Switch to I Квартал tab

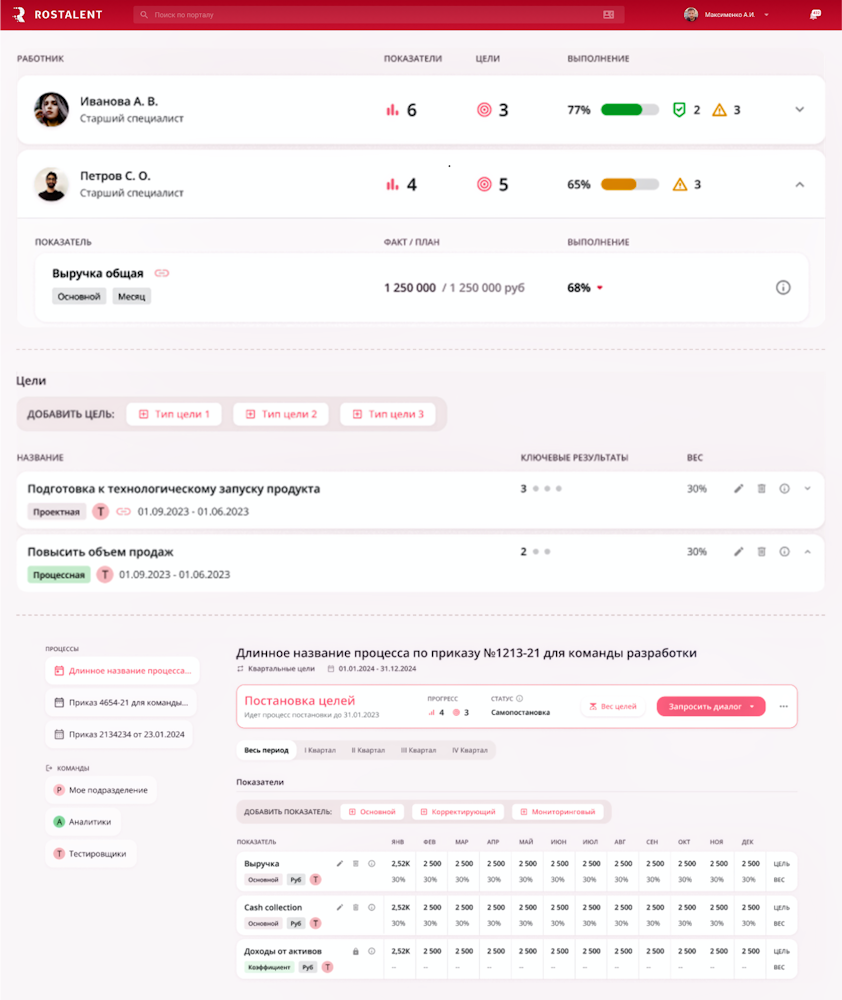tap(320, 750)
